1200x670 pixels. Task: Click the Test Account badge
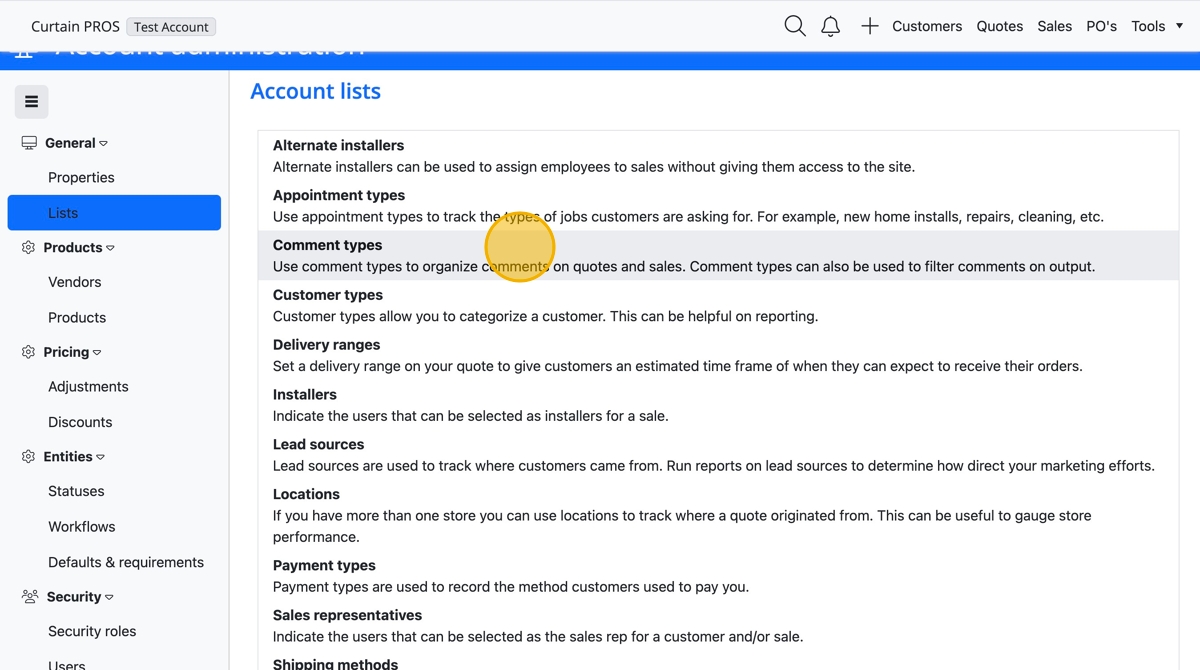[172, 27]
